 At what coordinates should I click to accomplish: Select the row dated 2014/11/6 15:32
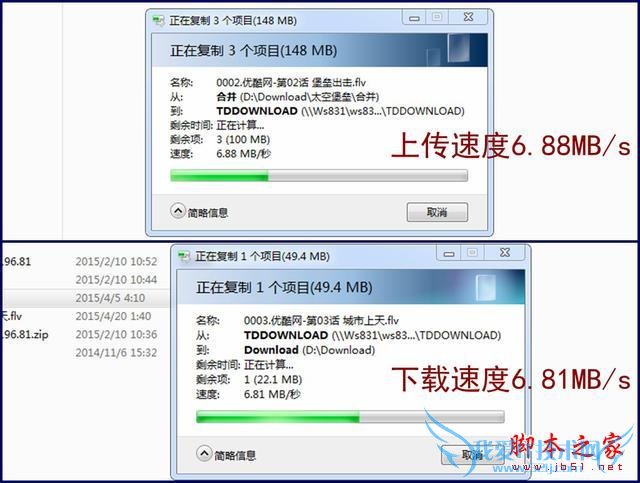coord(86,352)
